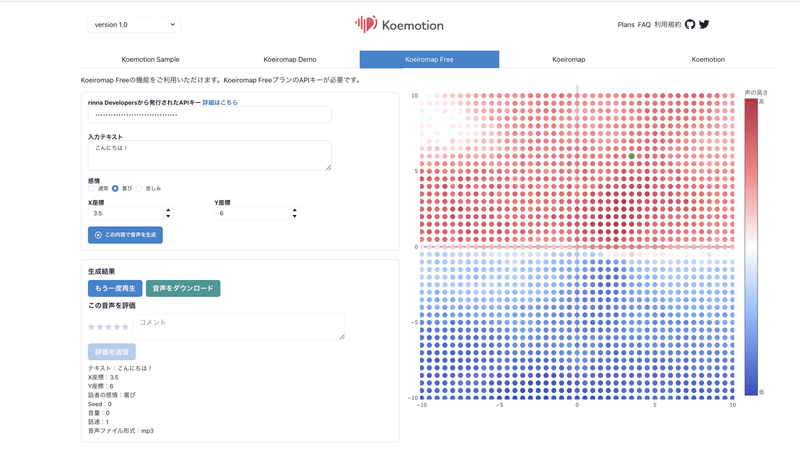Click the result line Seed：0

(99, 404)
